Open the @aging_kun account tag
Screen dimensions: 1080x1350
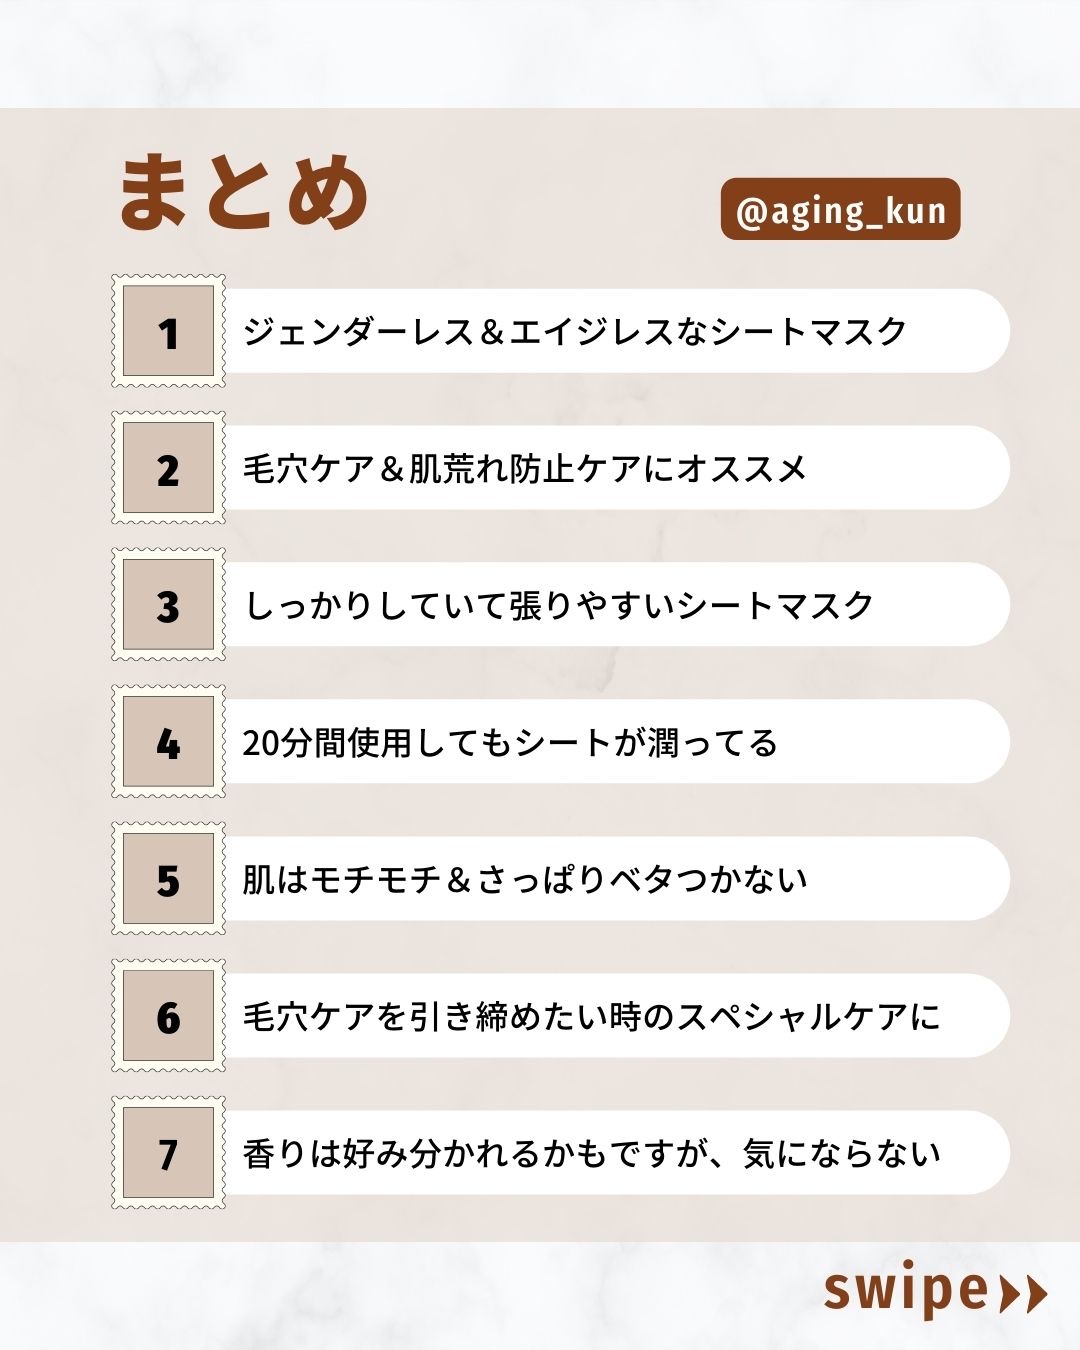point(840,210)
